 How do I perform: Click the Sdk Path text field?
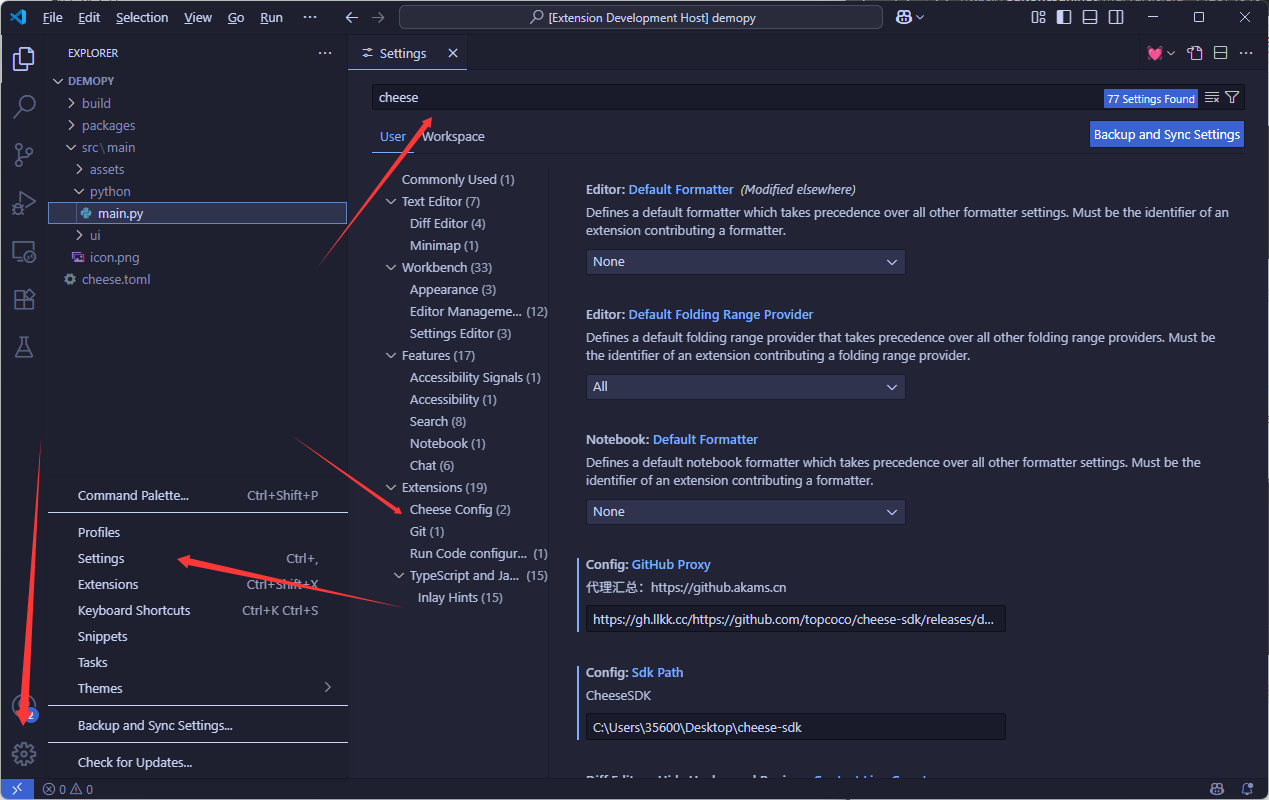tap(795, 727)
